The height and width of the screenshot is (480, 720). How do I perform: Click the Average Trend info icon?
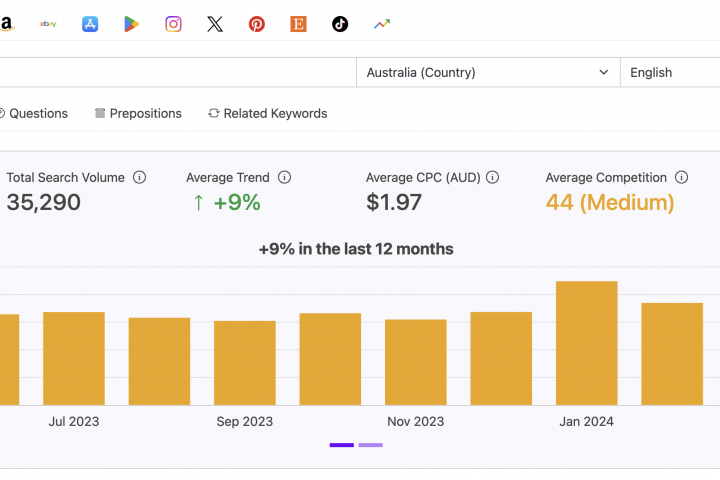click(285, 177)
